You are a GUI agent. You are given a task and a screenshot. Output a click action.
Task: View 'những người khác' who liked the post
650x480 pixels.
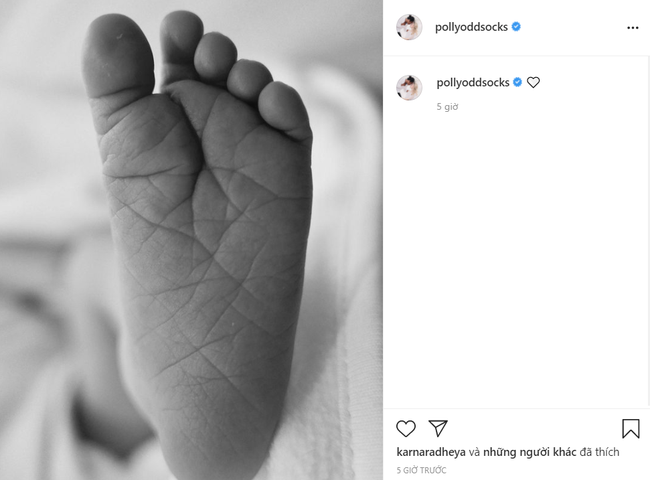(x=530, y=452)
